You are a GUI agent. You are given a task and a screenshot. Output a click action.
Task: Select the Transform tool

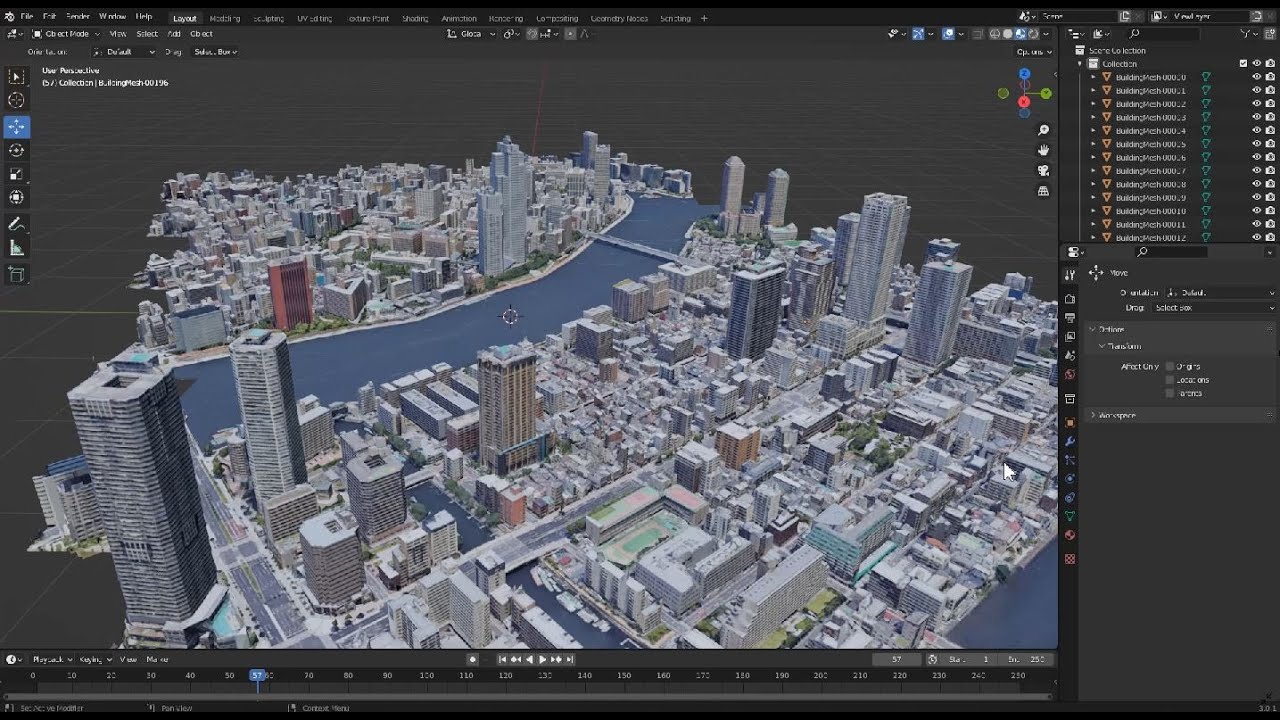point(16,198)
